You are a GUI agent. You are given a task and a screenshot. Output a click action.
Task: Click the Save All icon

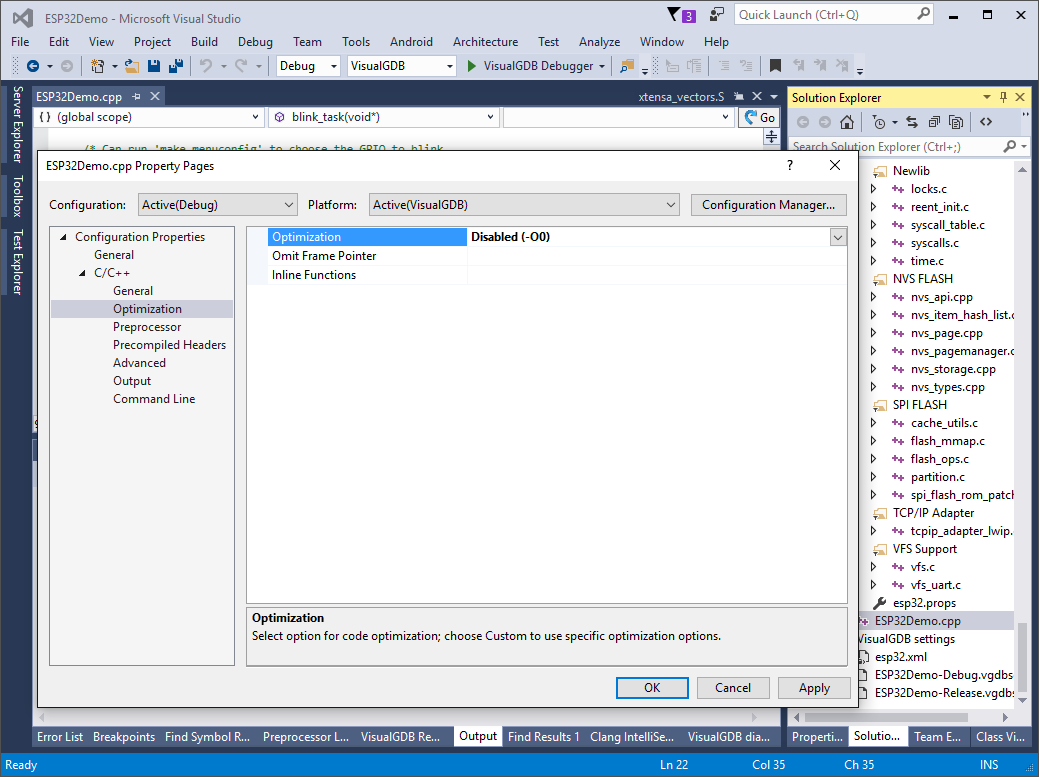pos(176,66)
